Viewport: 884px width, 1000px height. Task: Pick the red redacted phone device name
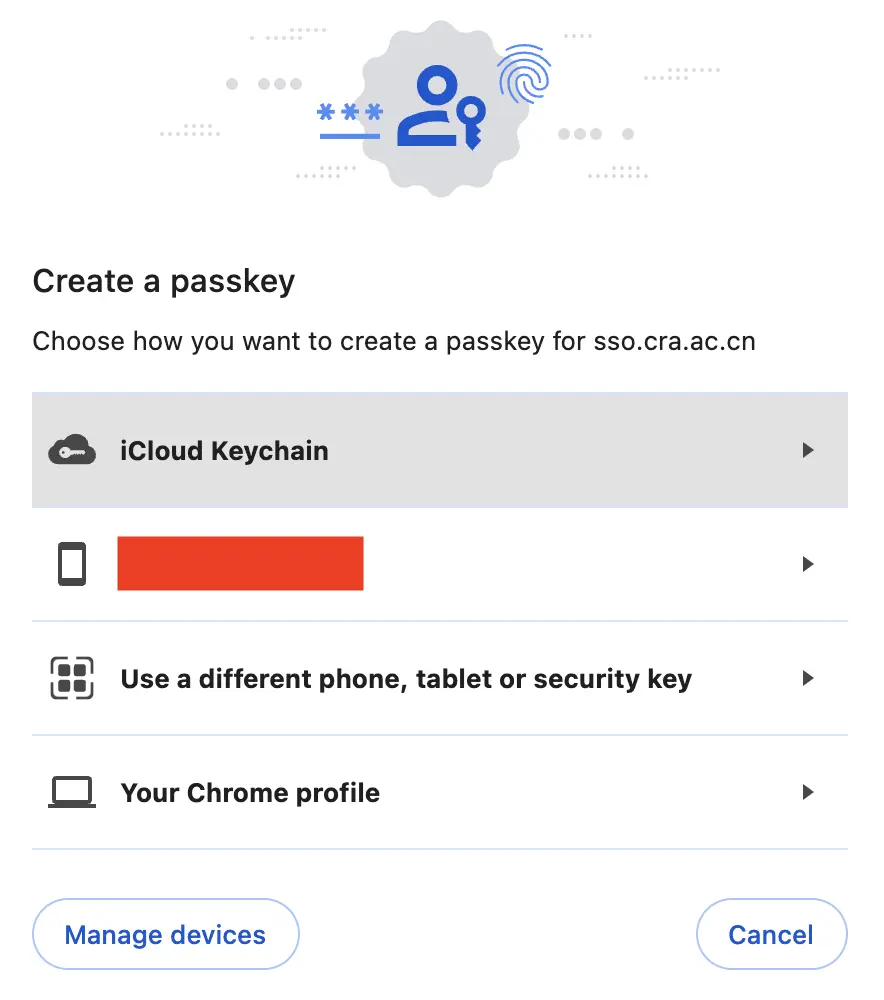[x=240, y=563]
